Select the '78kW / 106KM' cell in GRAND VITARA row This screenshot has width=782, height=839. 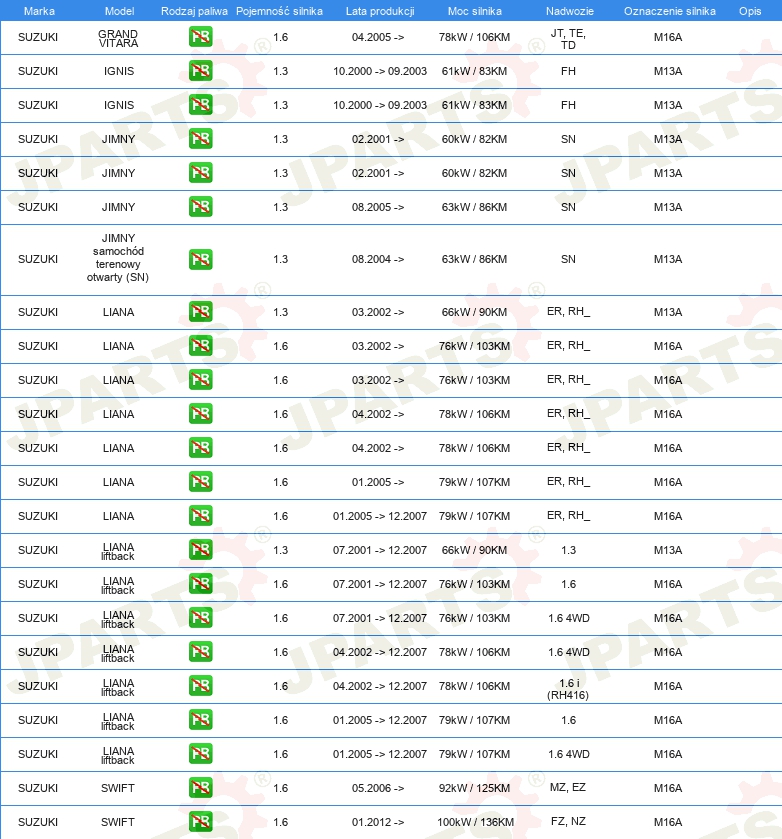click(x=474, y=37)
